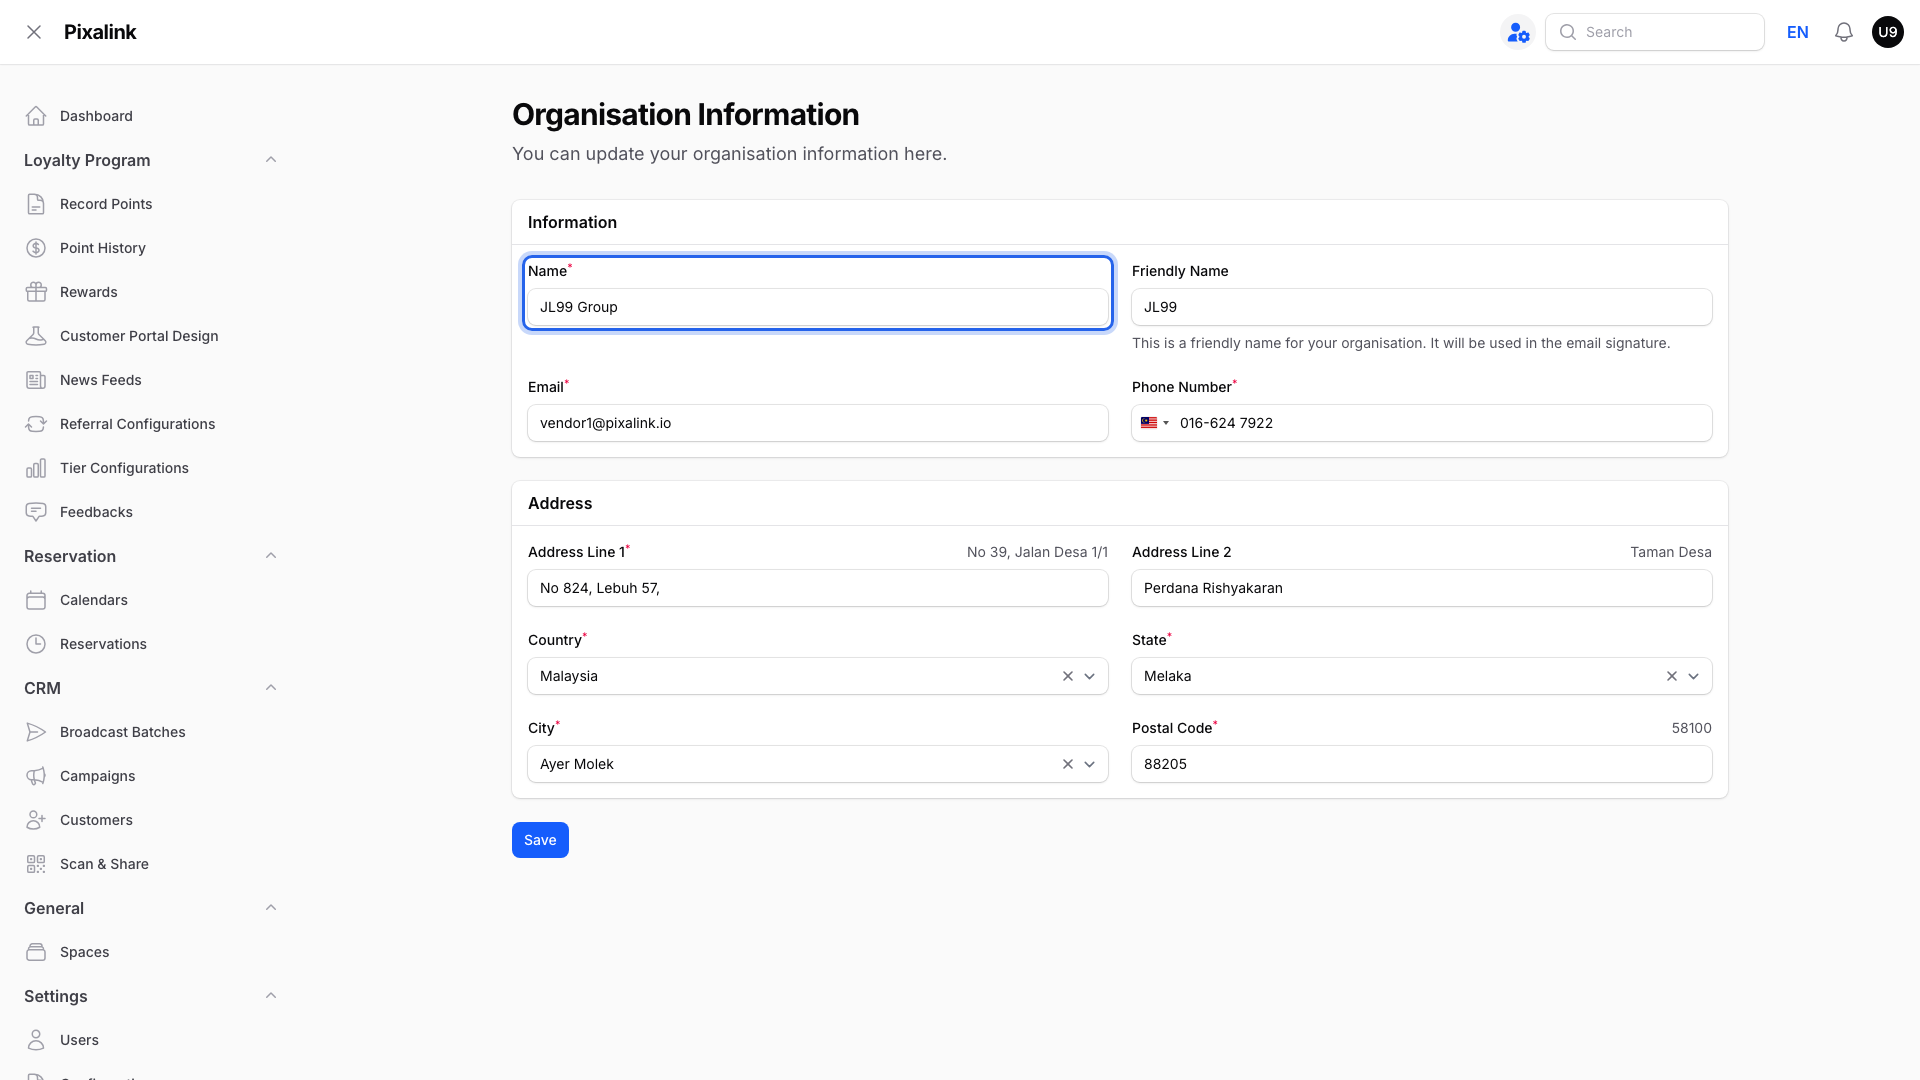
Task: Click the Scan & Share QR code icon
Action: pyautogui.click(x=36, y=864)
